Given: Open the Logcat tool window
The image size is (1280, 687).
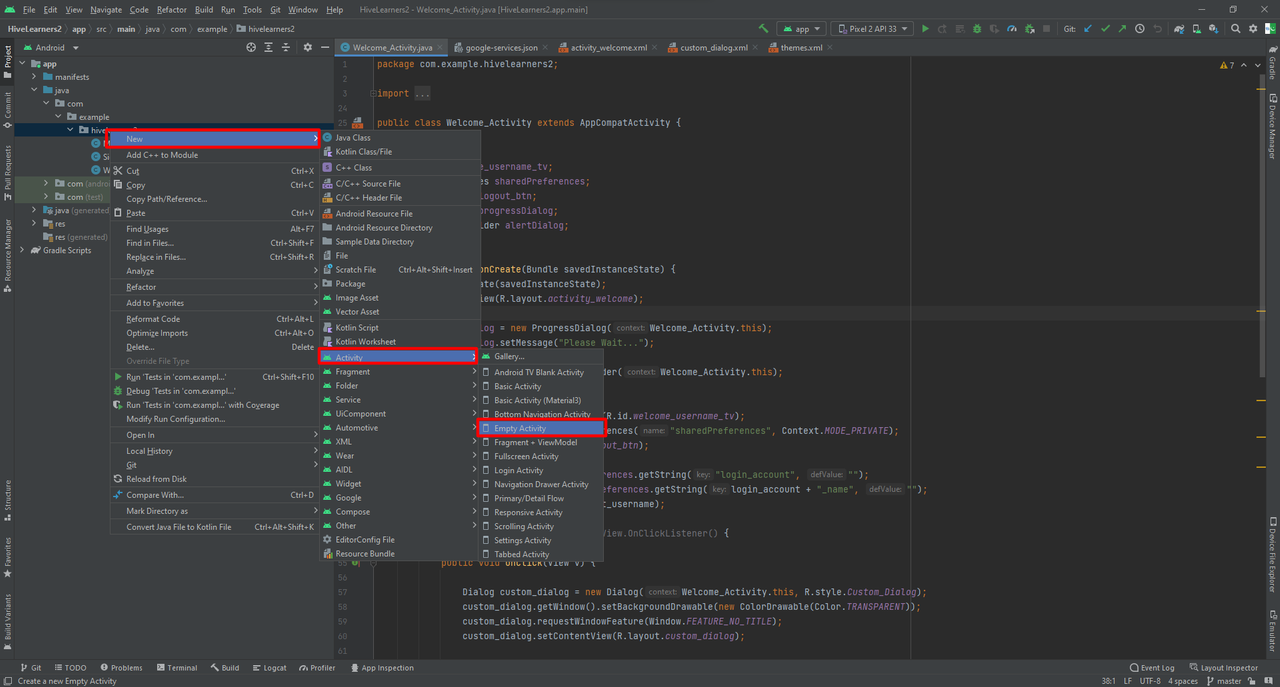Looking at the screenshot, I should pos(268,668).
